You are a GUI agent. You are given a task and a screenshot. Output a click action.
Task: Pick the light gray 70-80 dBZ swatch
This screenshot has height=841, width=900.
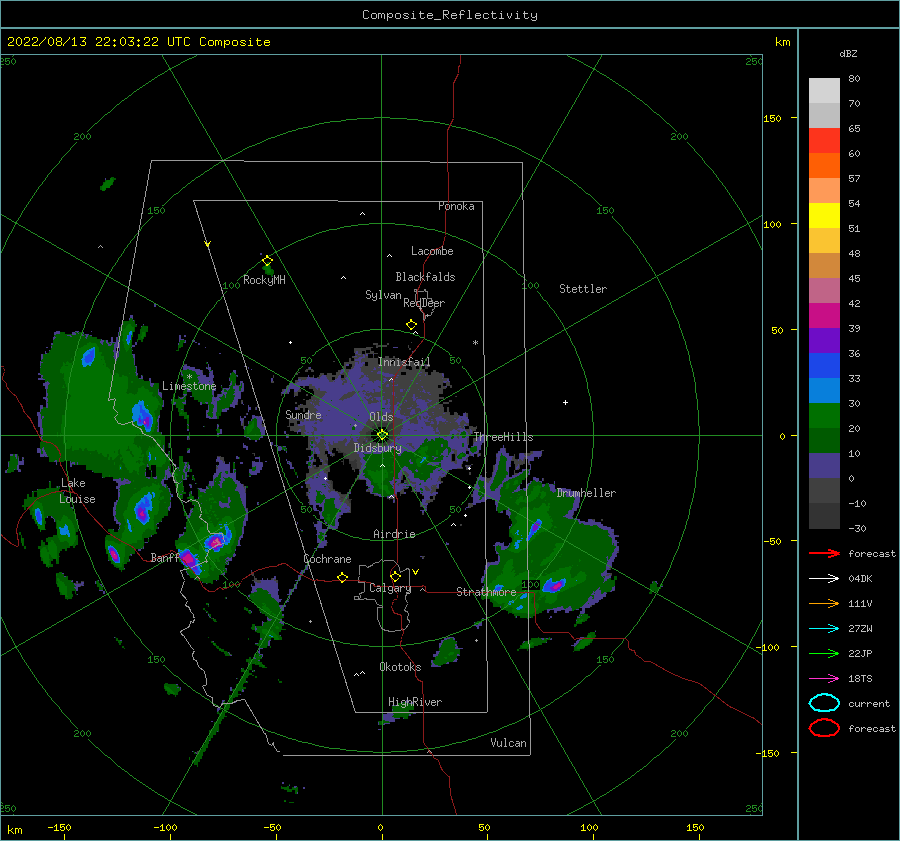pos(824,90)
